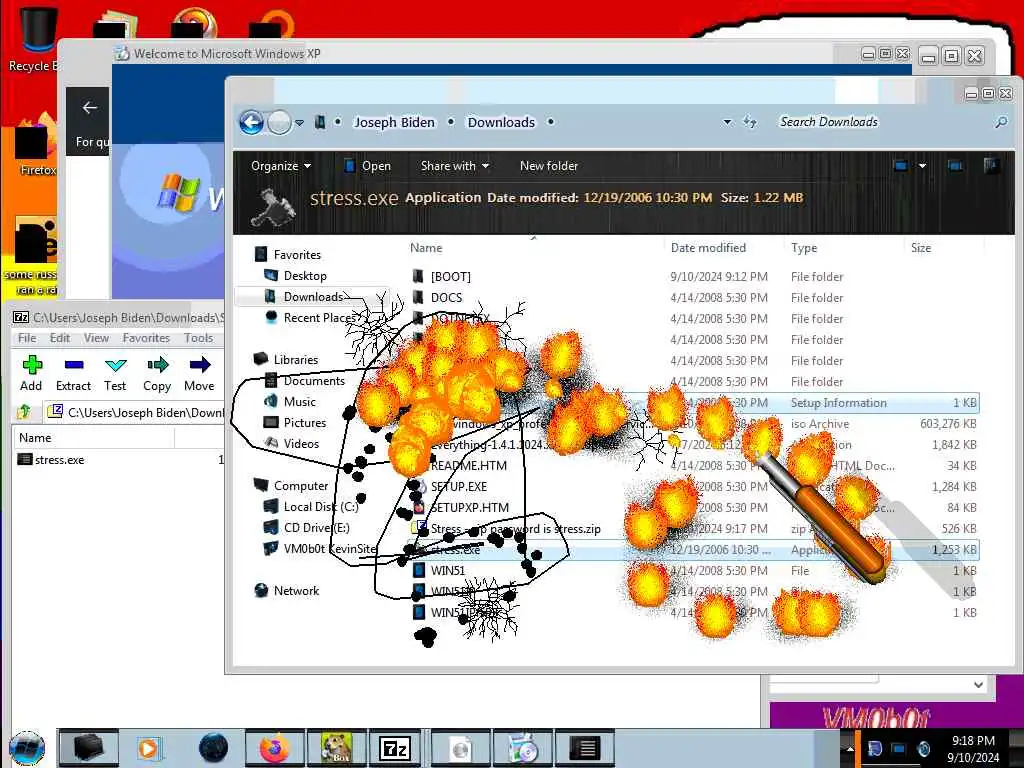Select CD Drive (E:) in navigation pane
Viewport: 1024px width, 768px height.
[x=307, y=528]
